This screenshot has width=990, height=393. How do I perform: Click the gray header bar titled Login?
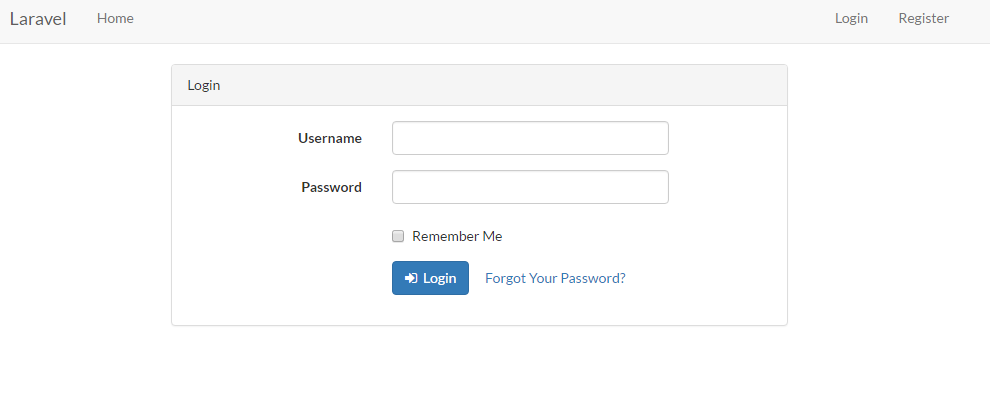coord(479,85)
